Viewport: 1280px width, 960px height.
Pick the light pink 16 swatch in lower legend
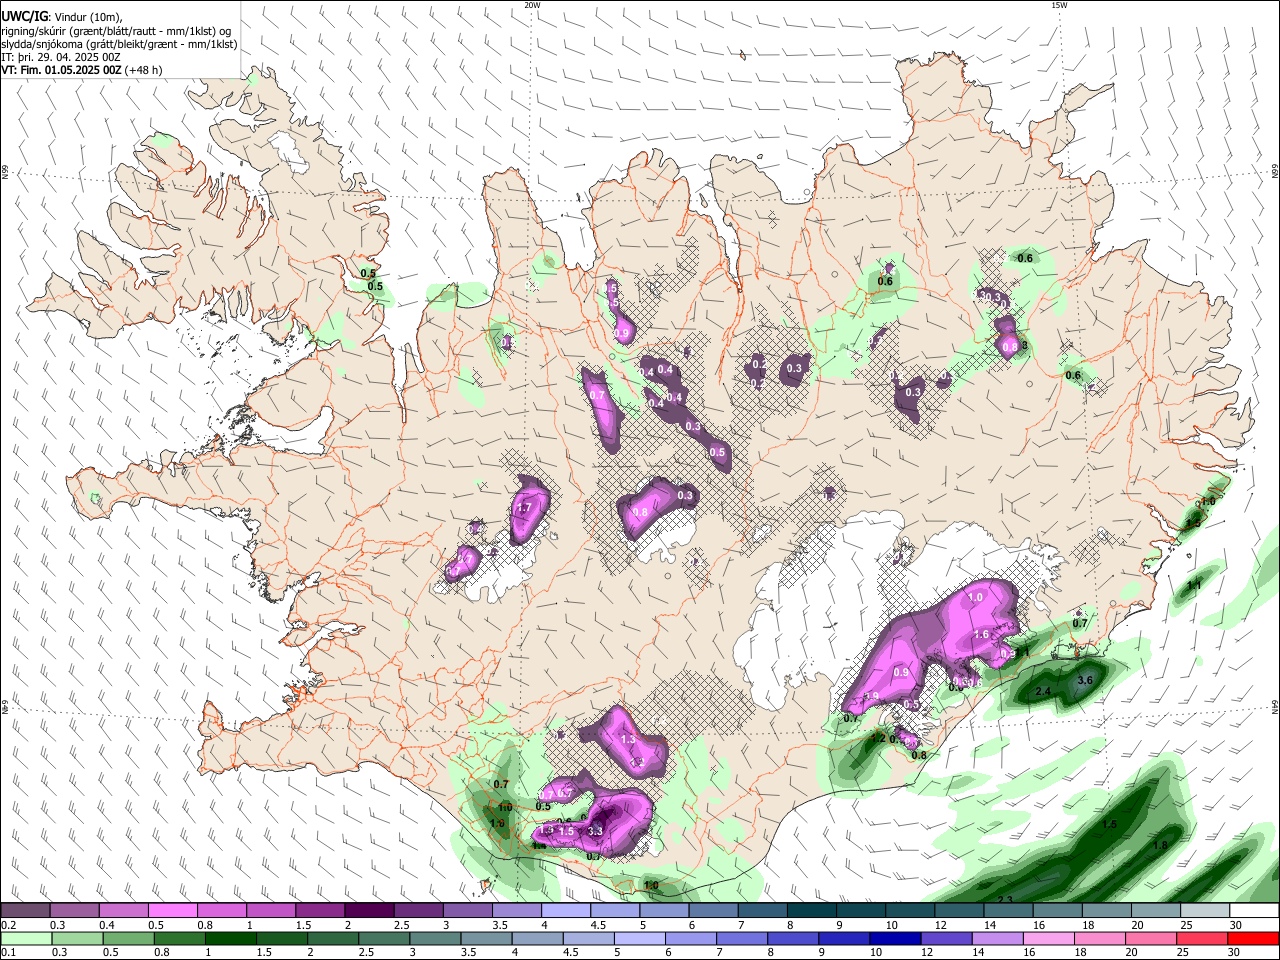coord(1048,939)
